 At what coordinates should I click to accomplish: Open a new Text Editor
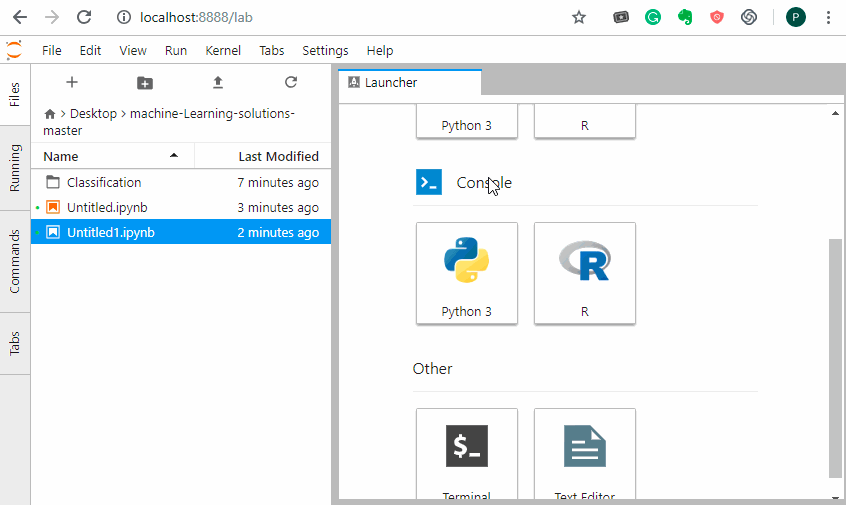point(585,453)
